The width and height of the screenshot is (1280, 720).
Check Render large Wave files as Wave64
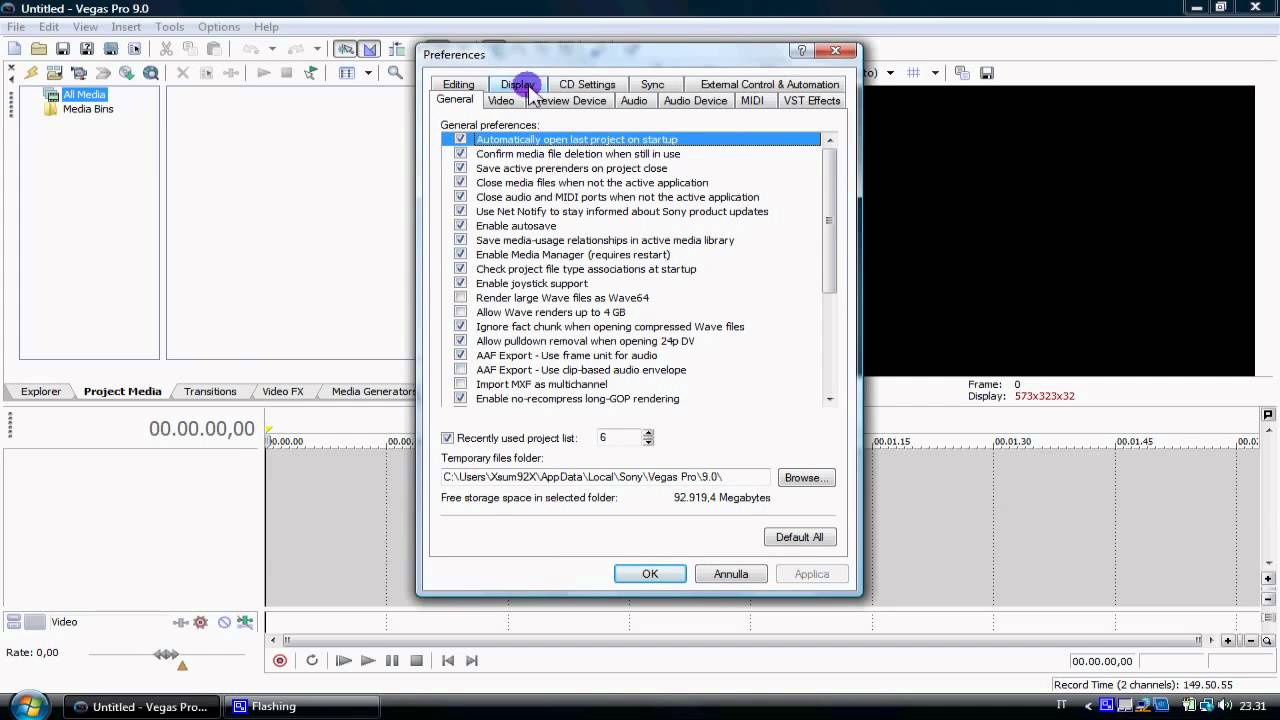pyautogui.click(x=460, y=298)
